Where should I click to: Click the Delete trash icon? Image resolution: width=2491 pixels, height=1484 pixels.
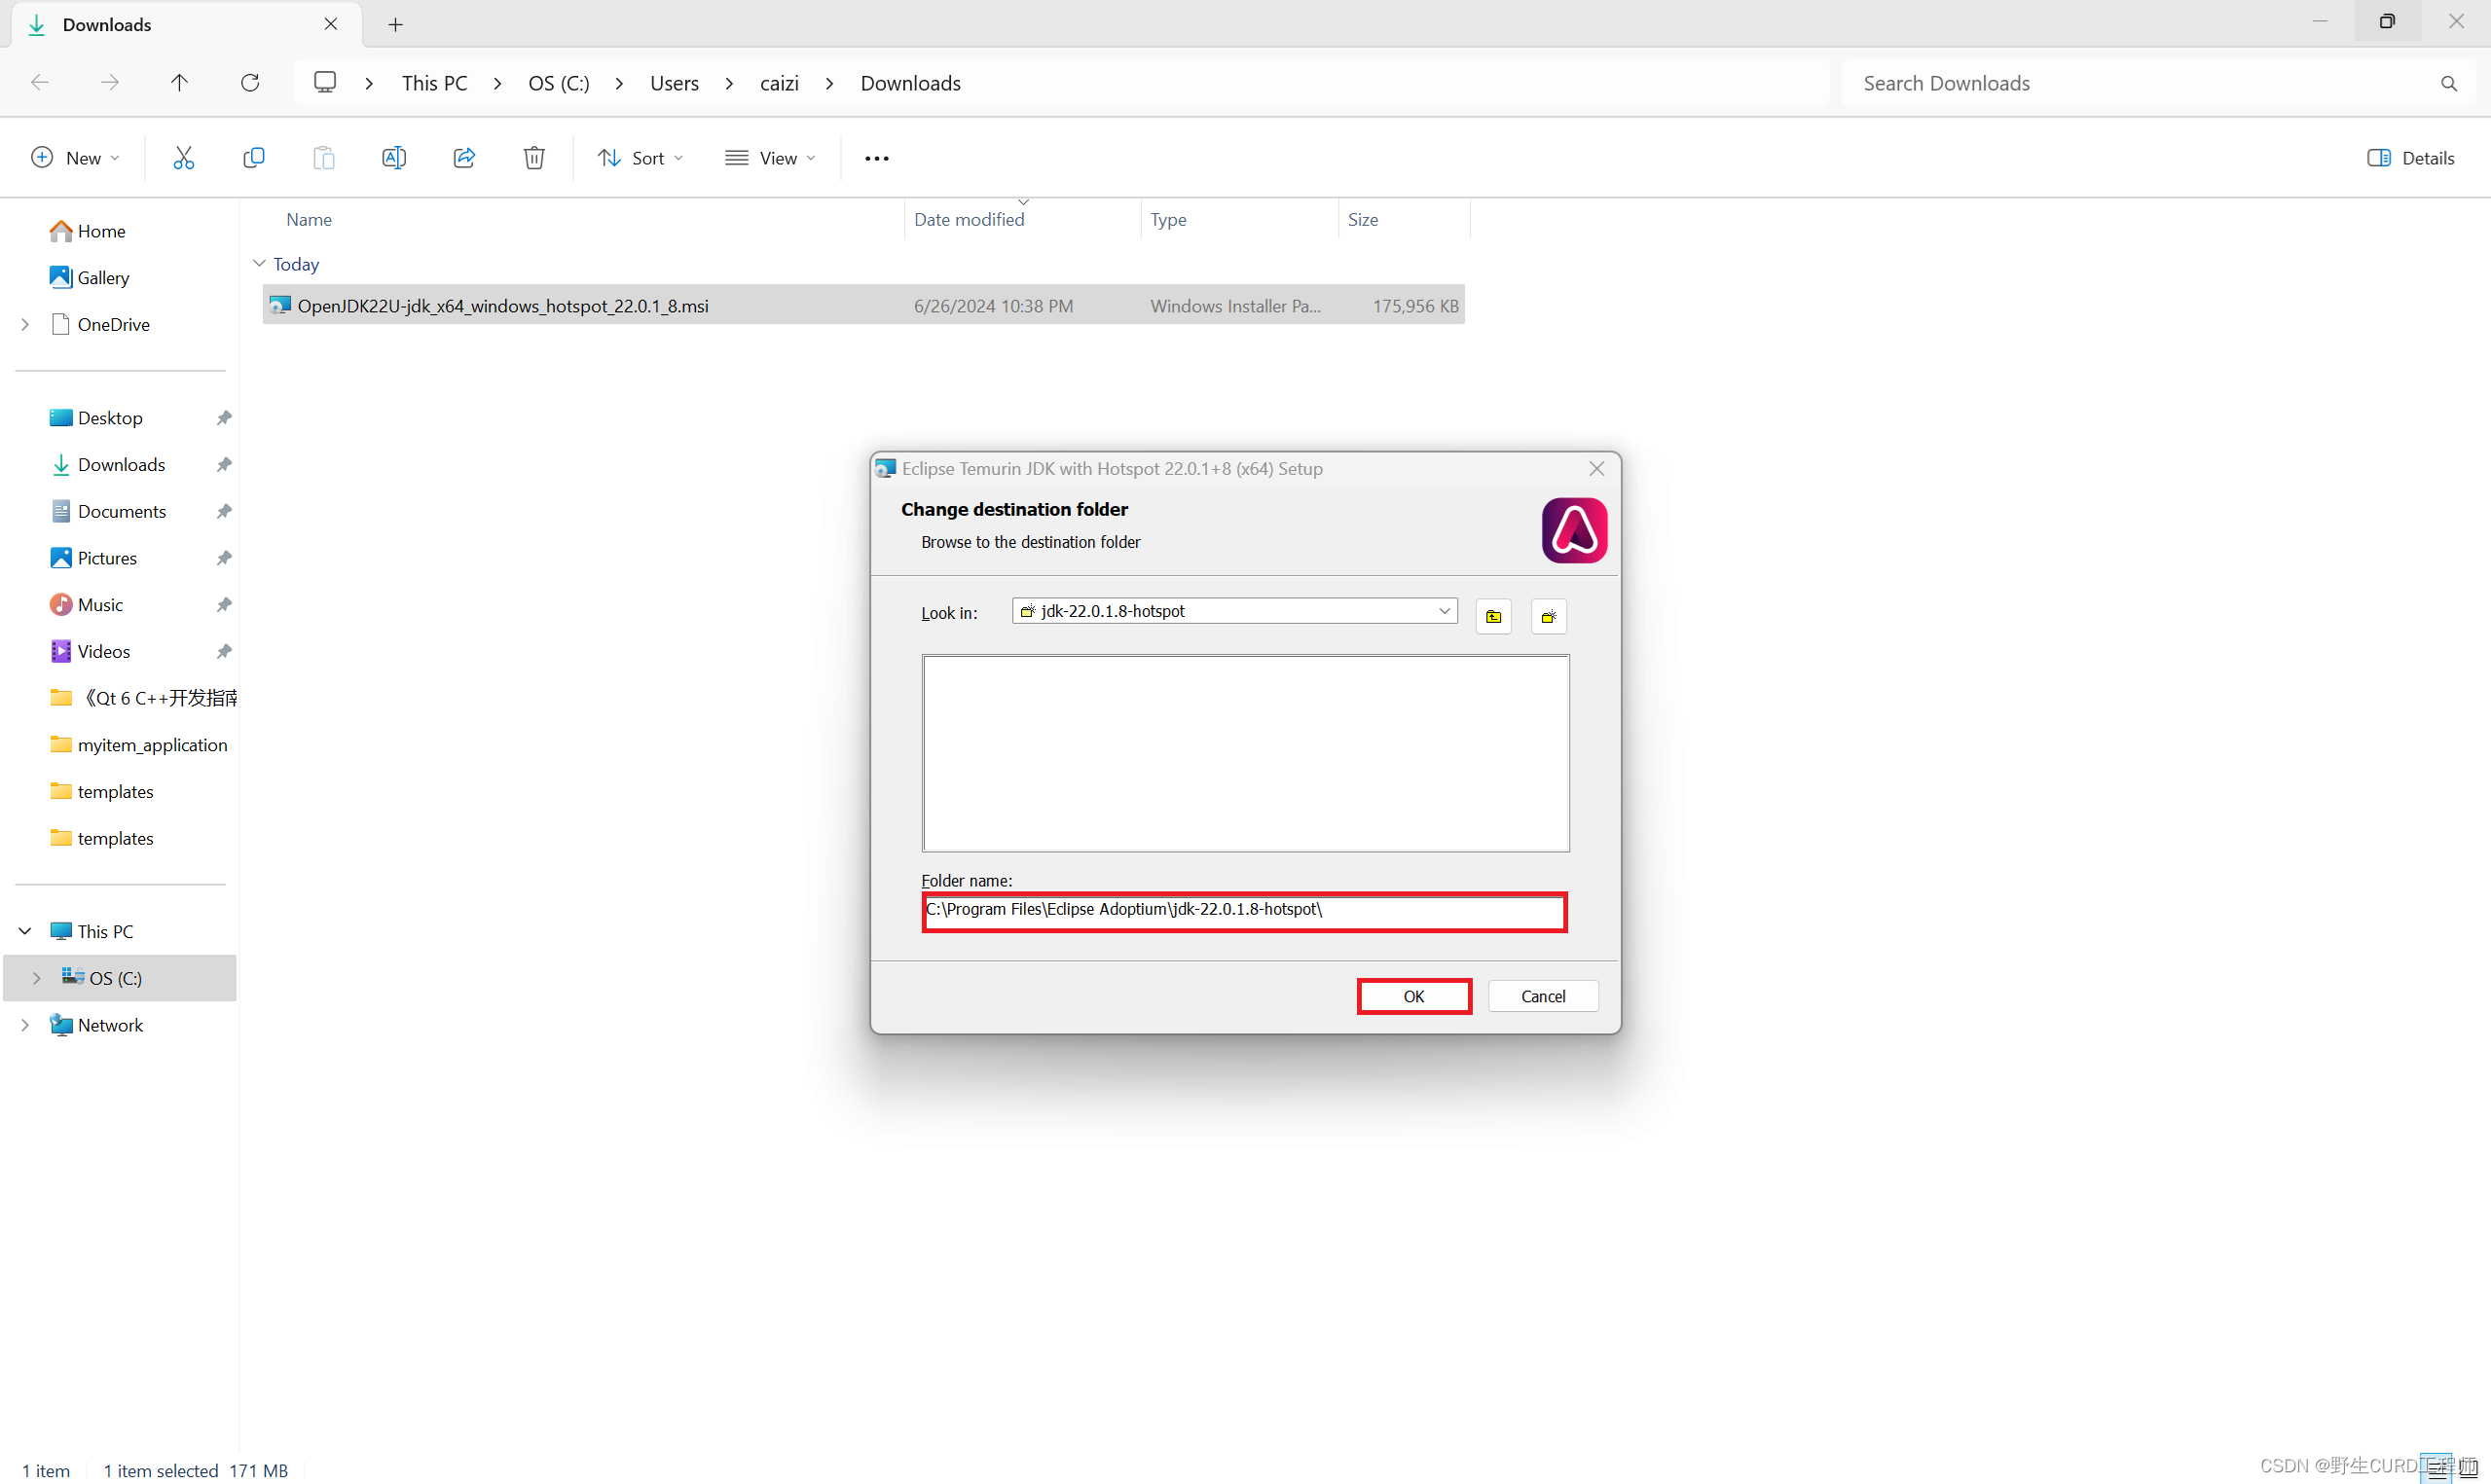click(x=534, y=158)
